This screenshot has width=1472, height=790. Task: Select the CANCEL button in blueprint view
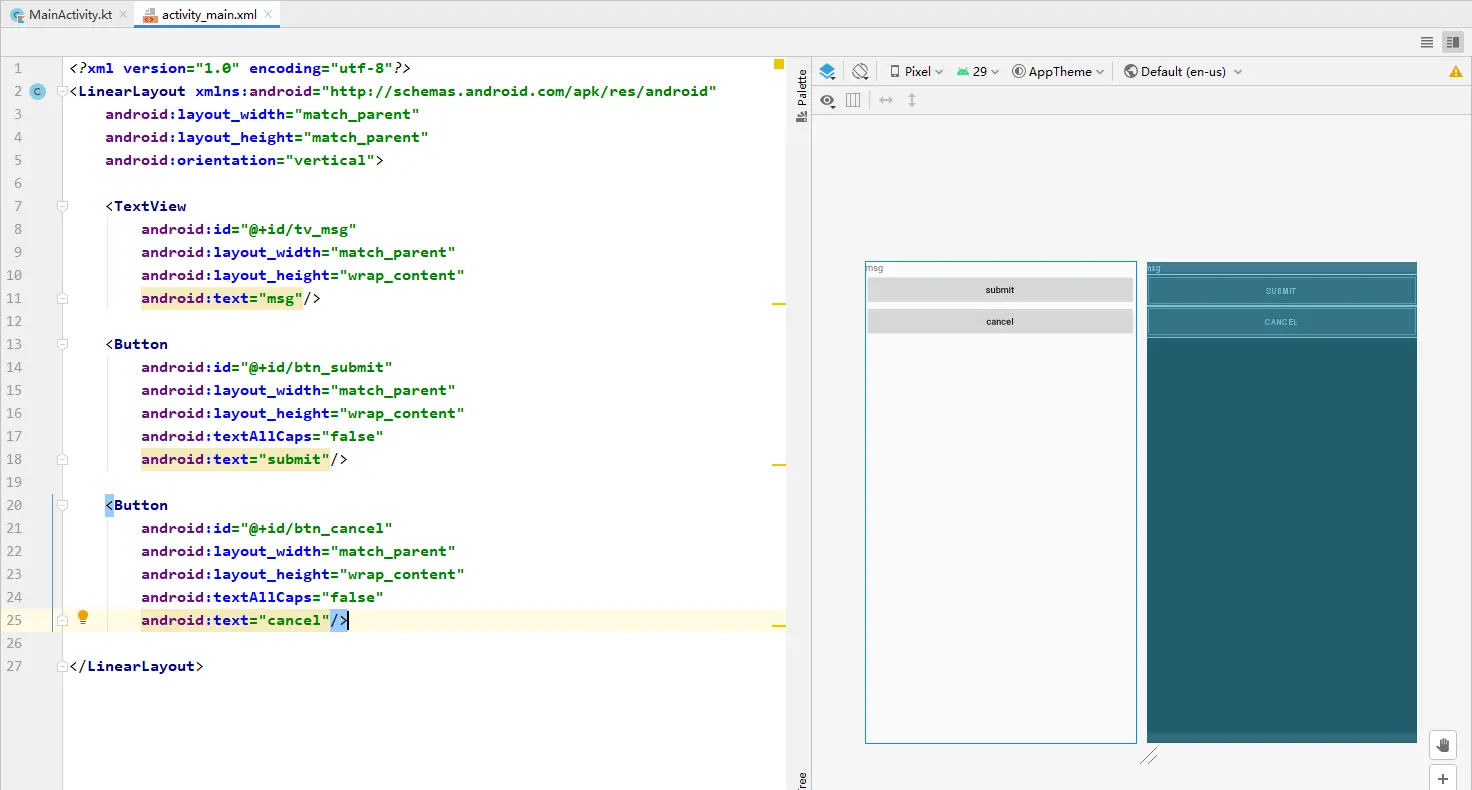click(x=1281, y=322)
